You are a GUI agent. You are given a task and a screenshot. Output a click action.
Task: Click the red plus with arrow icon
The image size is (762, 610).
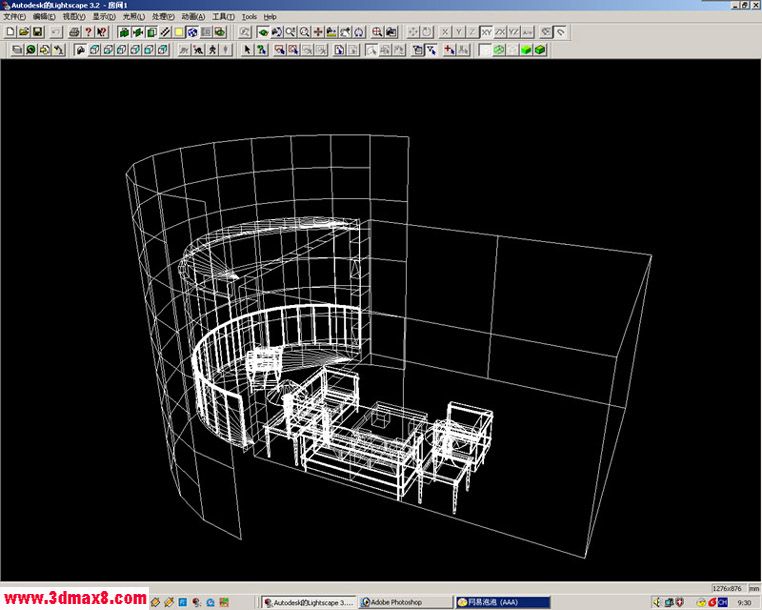click(450, 50)
